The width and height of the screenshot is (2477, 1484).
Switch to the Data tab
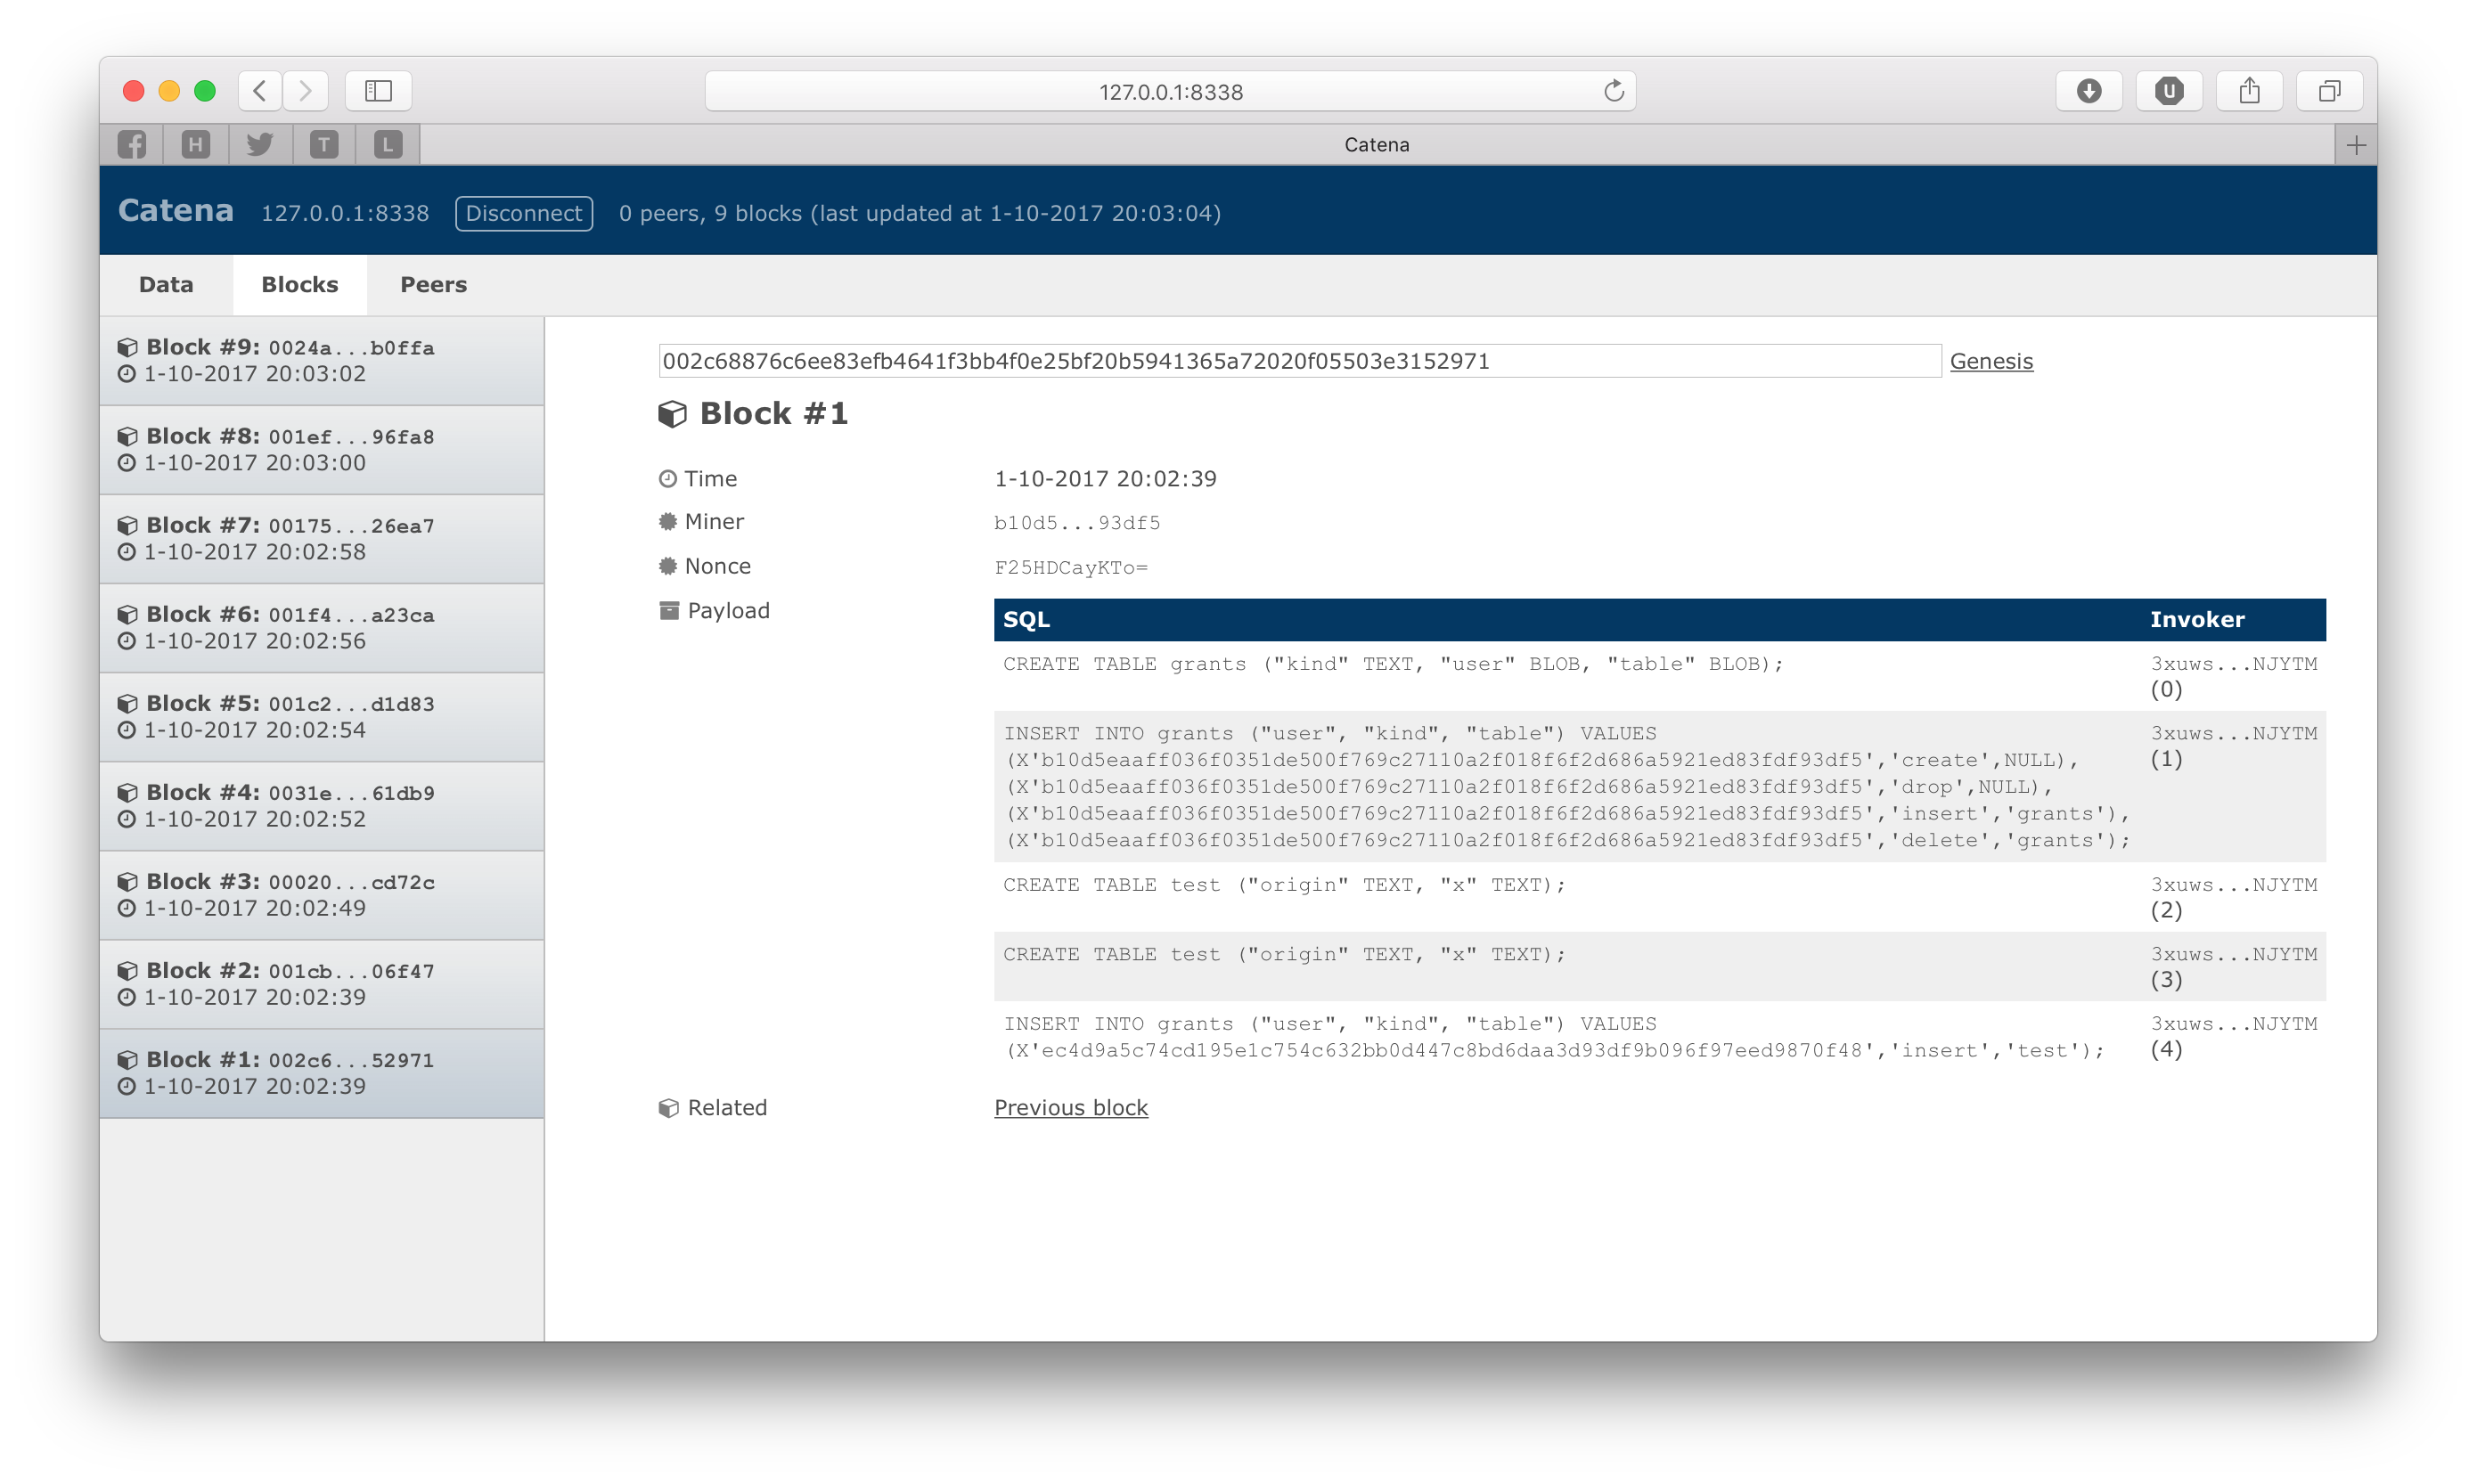(165, 285)
